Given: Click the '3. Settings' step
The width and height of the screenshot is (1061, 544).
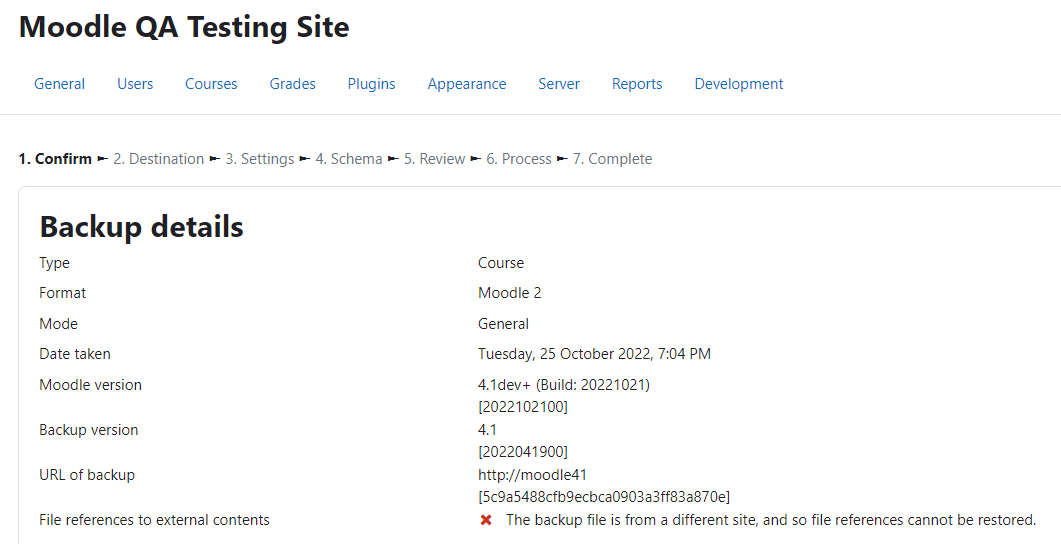Looking at the screenshot, I should (260, 159).
